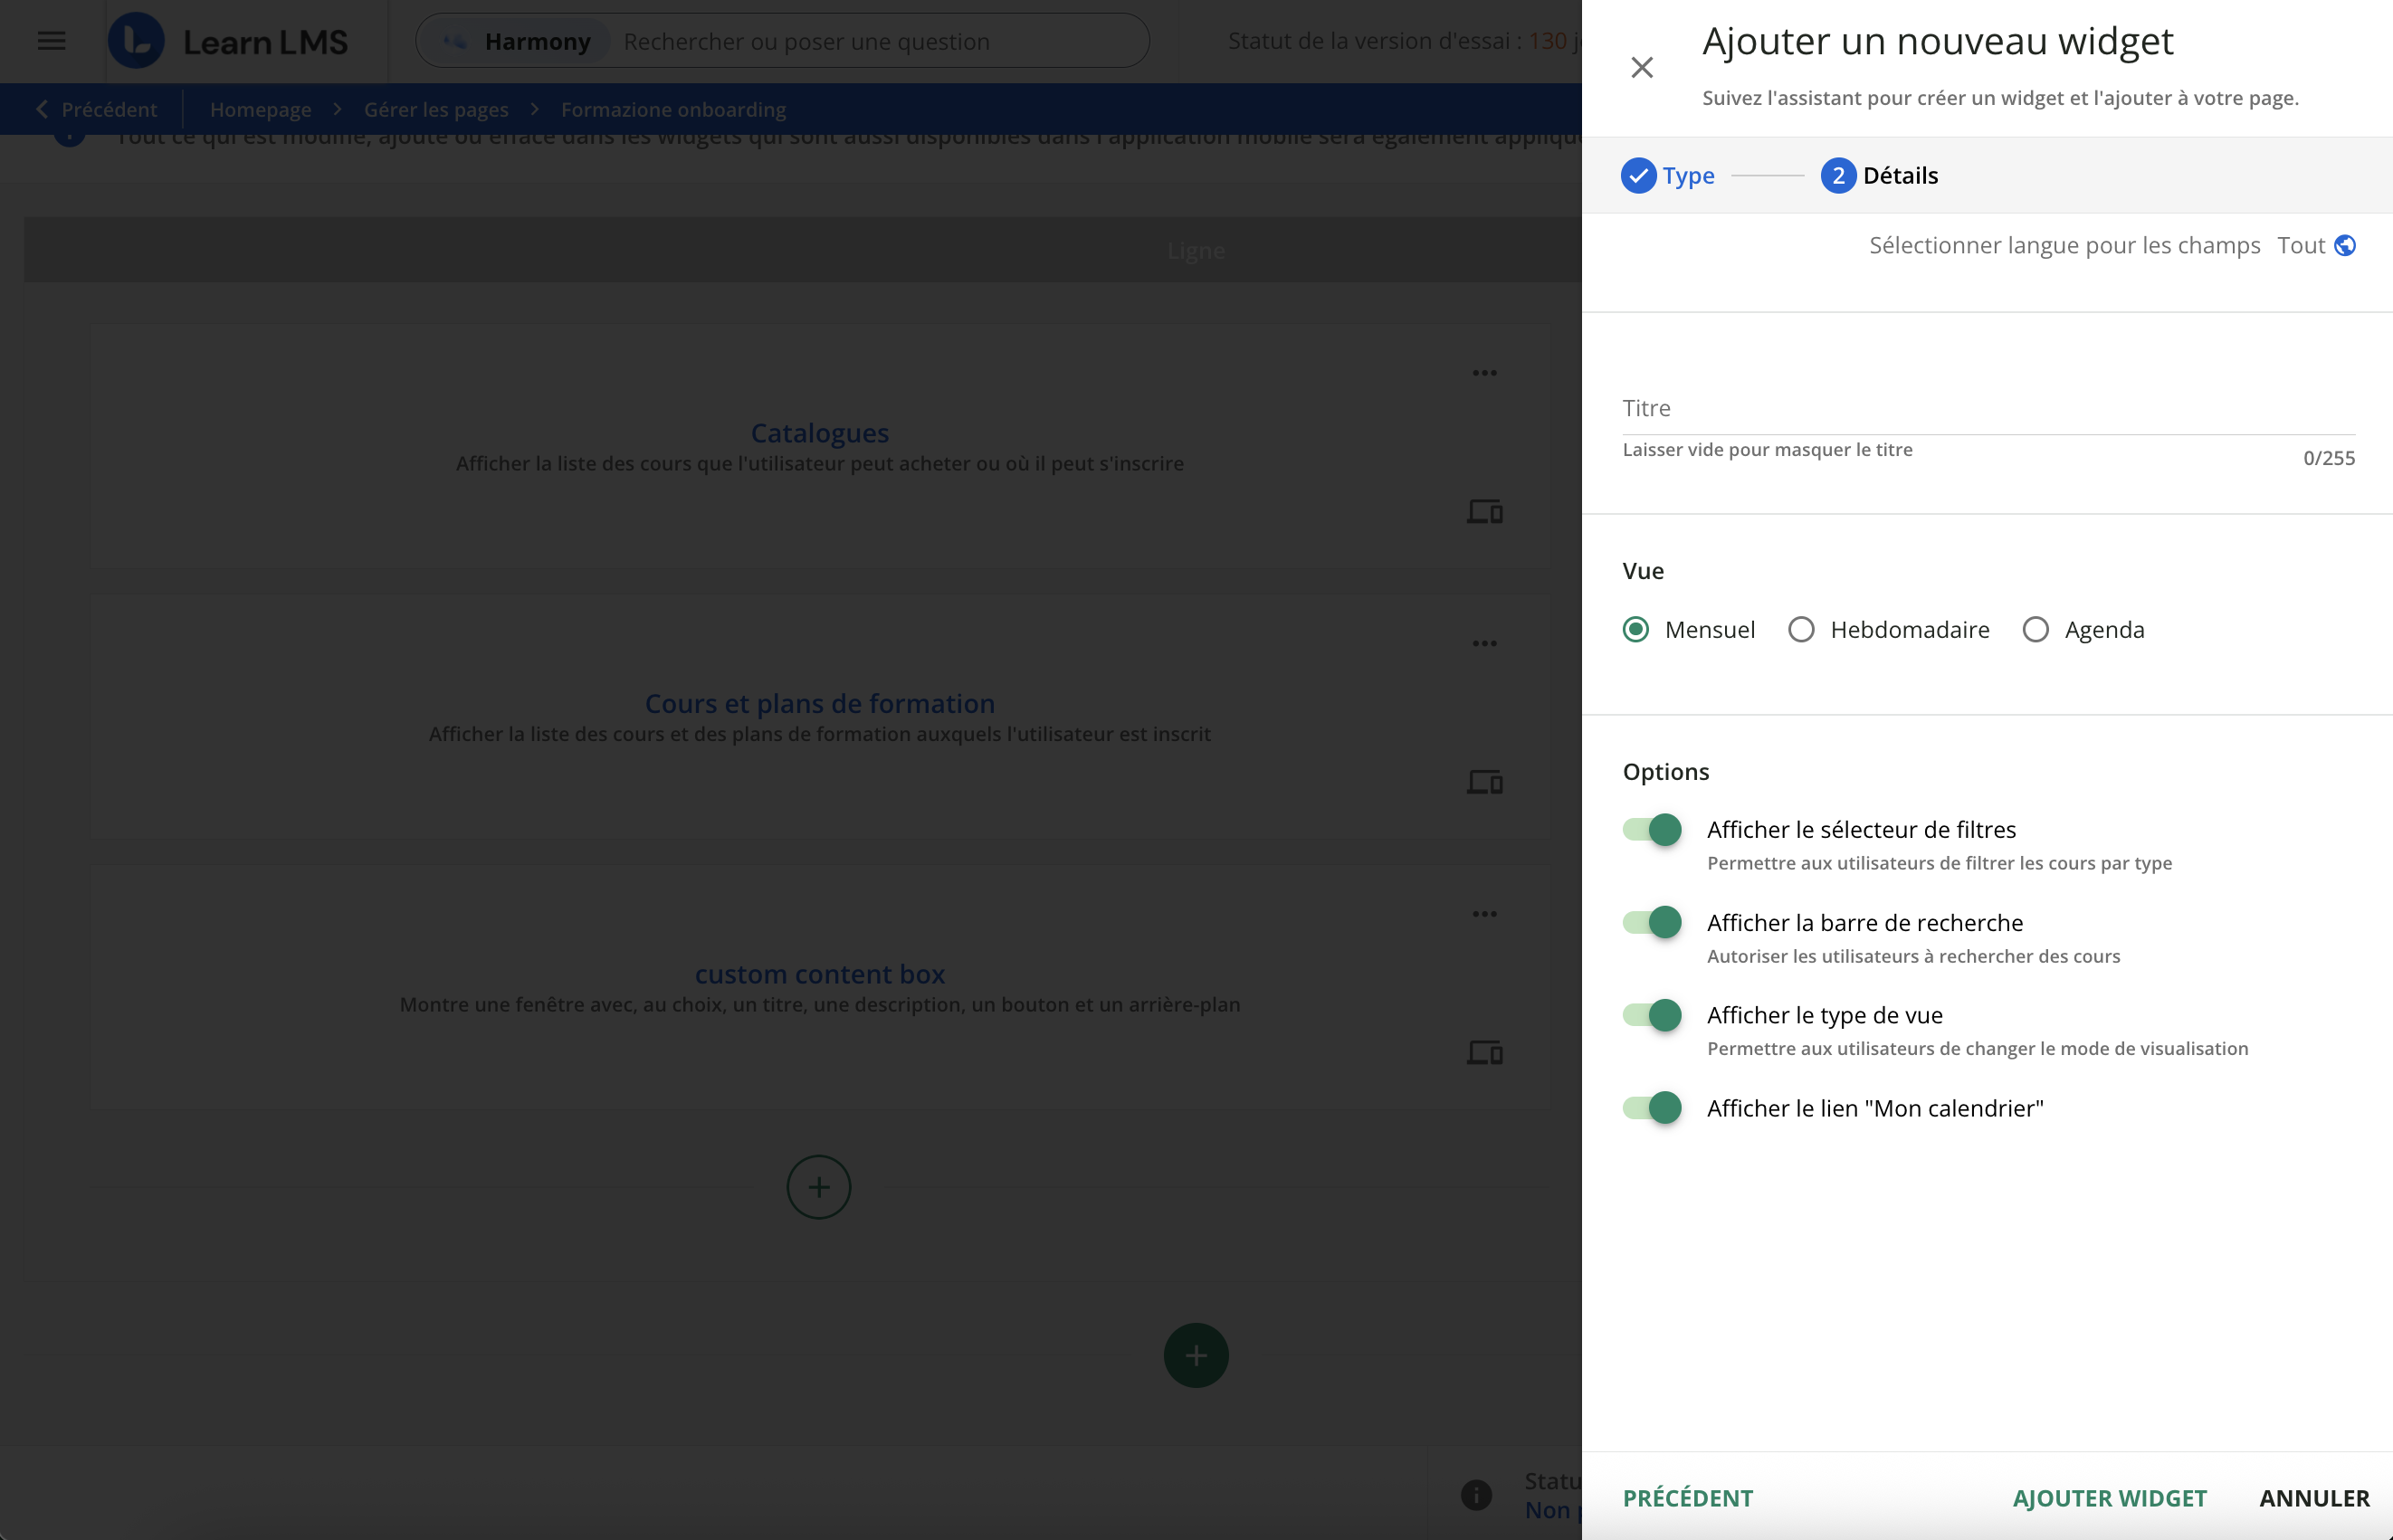Click the Gérer les pages breadcrumb
Image resolution: width=2393 pixels, height=1540 pixels.
pos(436,109)
